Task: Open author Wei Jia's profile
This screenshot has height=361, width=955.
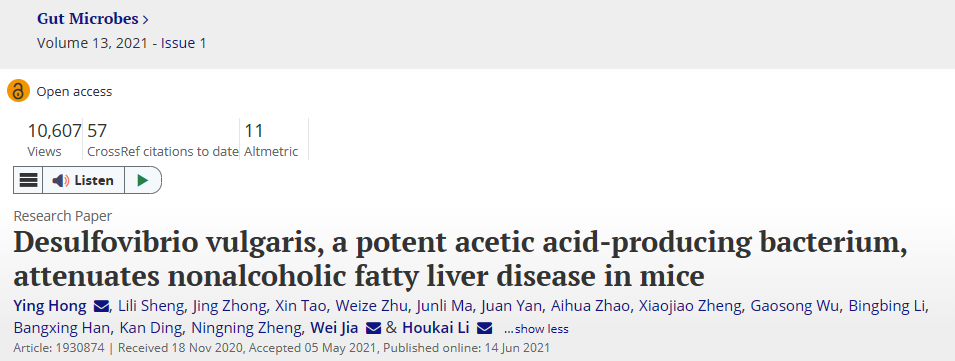Action: tap(336, 329)
